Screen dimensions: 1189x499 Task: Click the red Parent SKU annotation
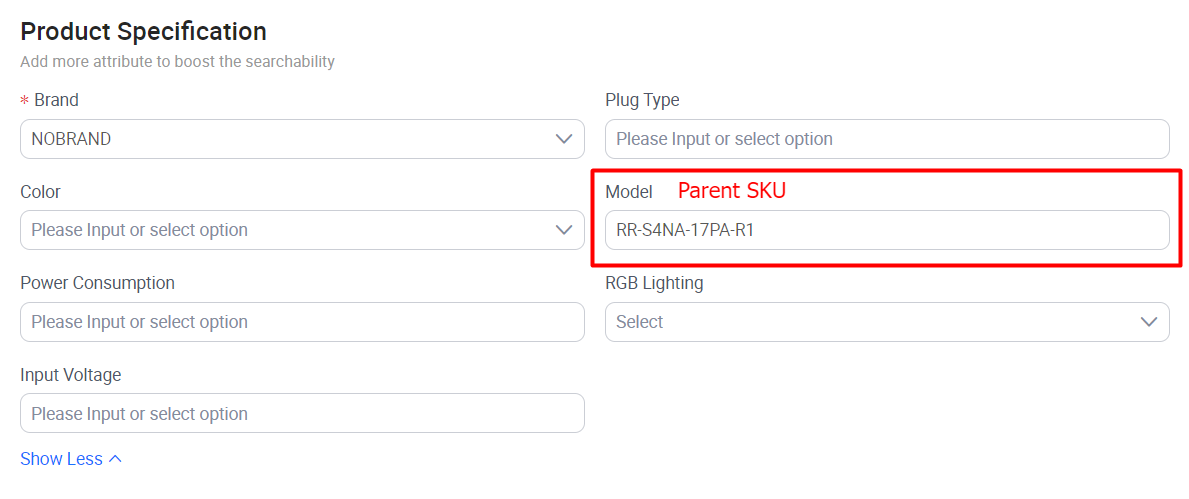point(732,191)
